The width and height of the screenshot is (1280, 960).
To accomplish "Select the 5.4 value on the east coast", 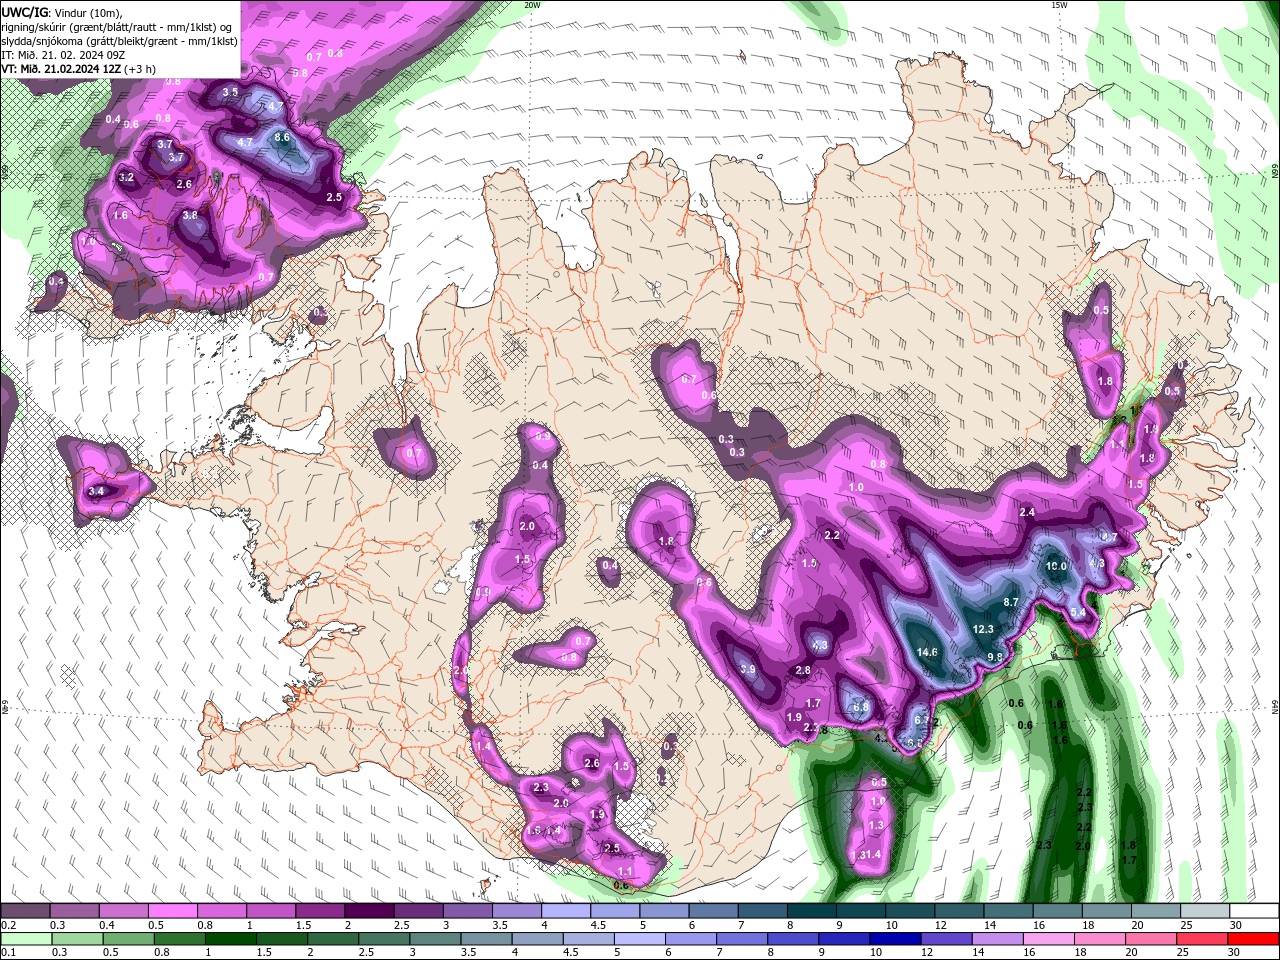I will coord(1078,613).
